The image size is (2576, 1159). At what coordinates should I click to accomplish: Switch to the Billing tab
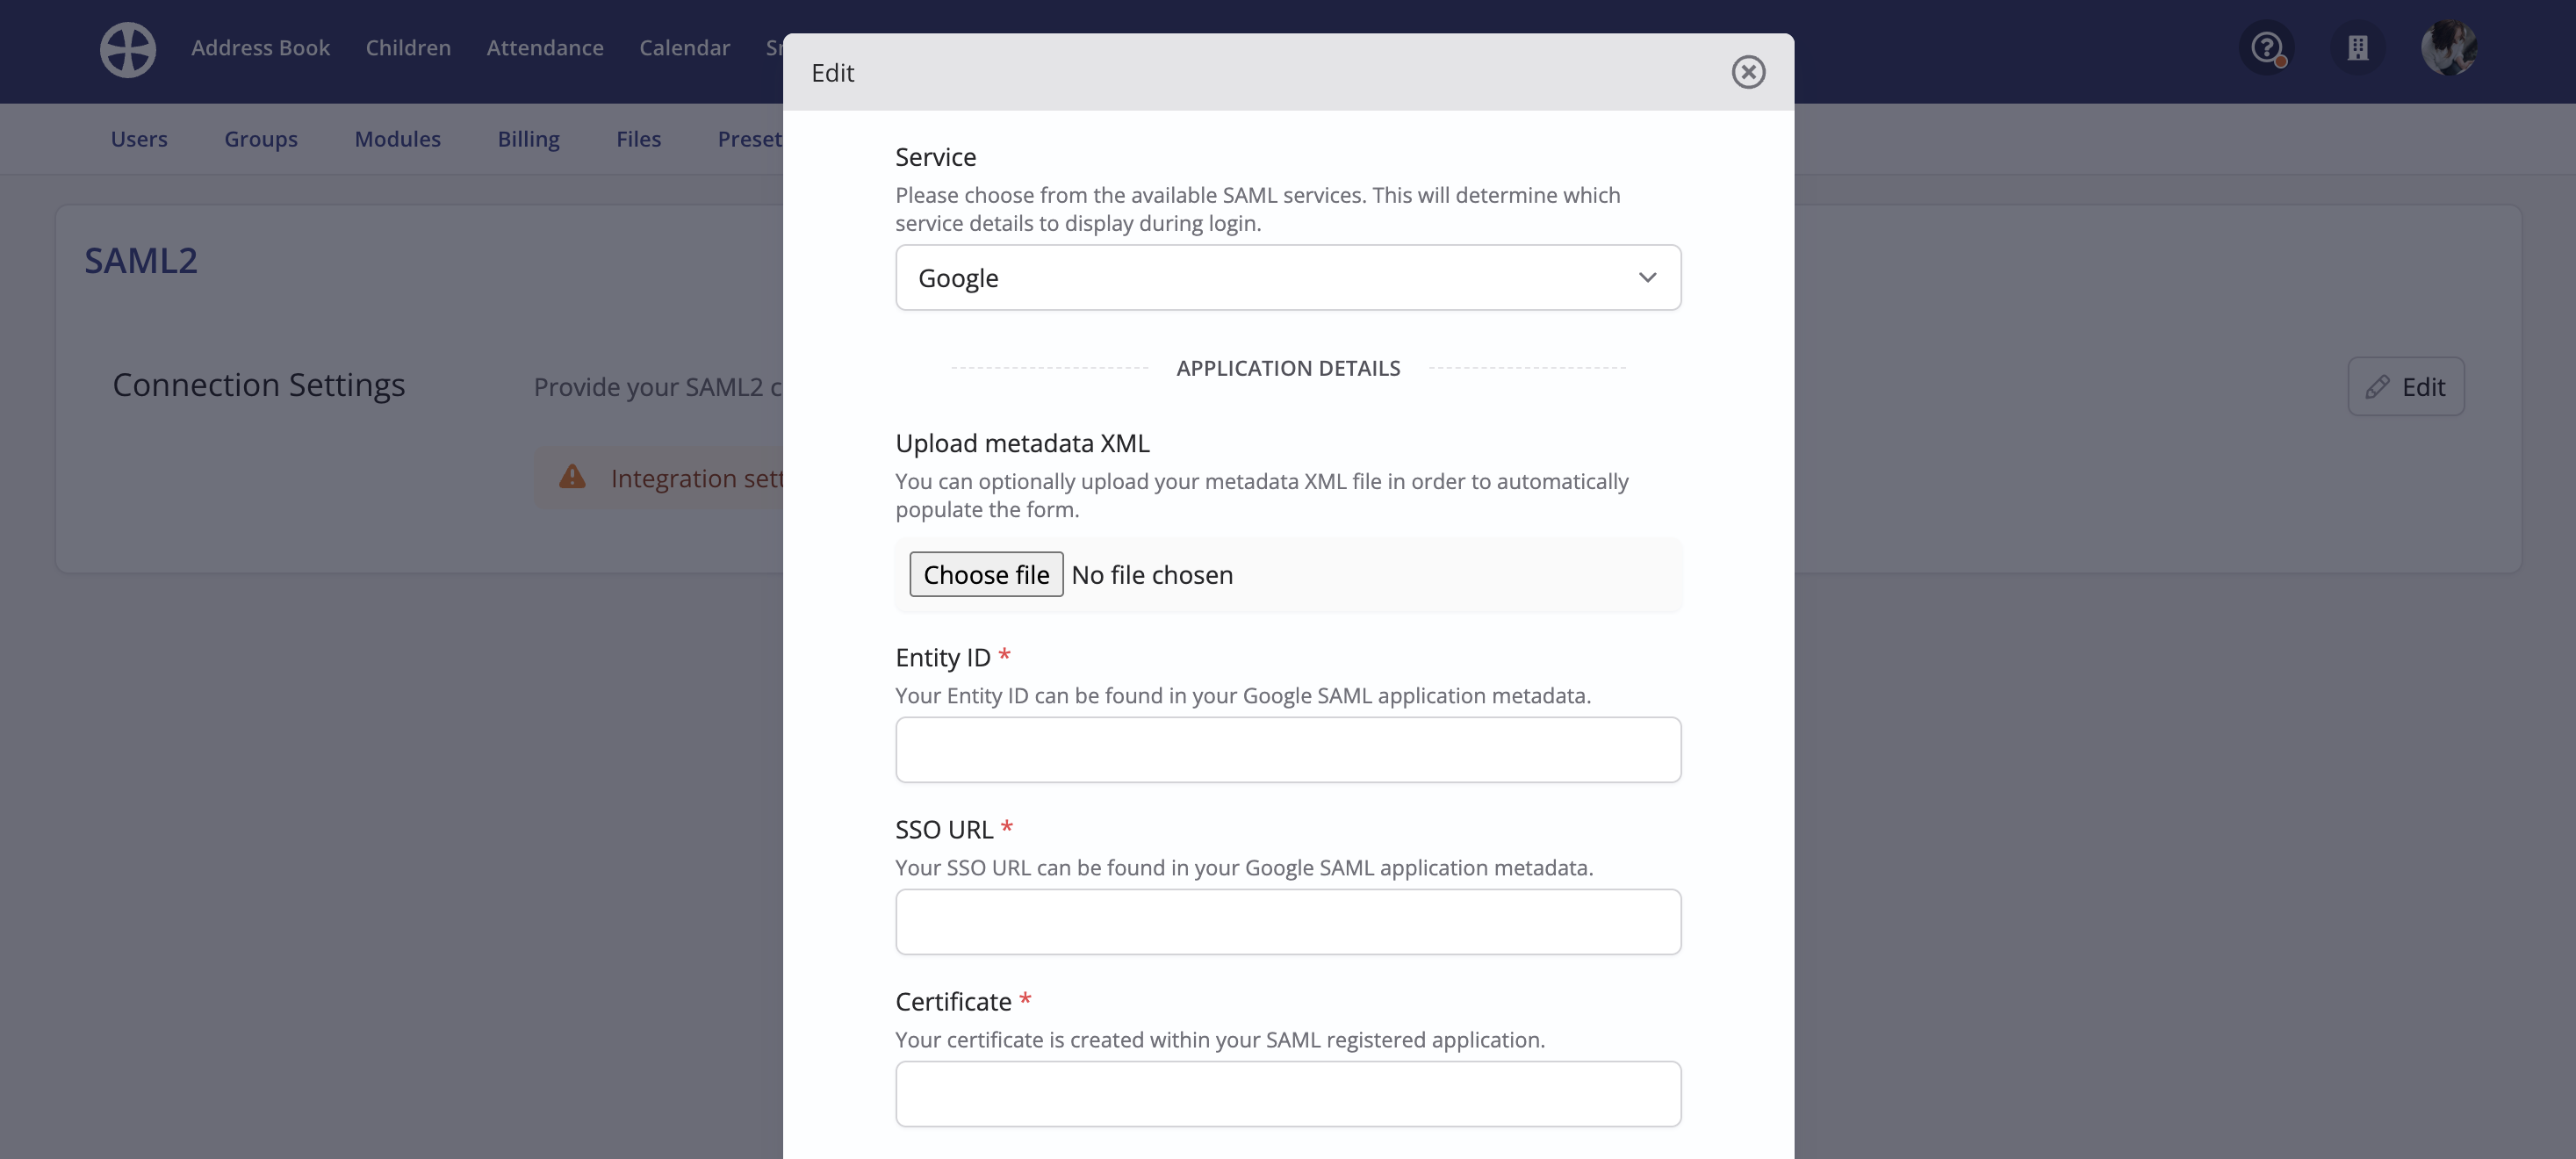[x=529, y=139]
